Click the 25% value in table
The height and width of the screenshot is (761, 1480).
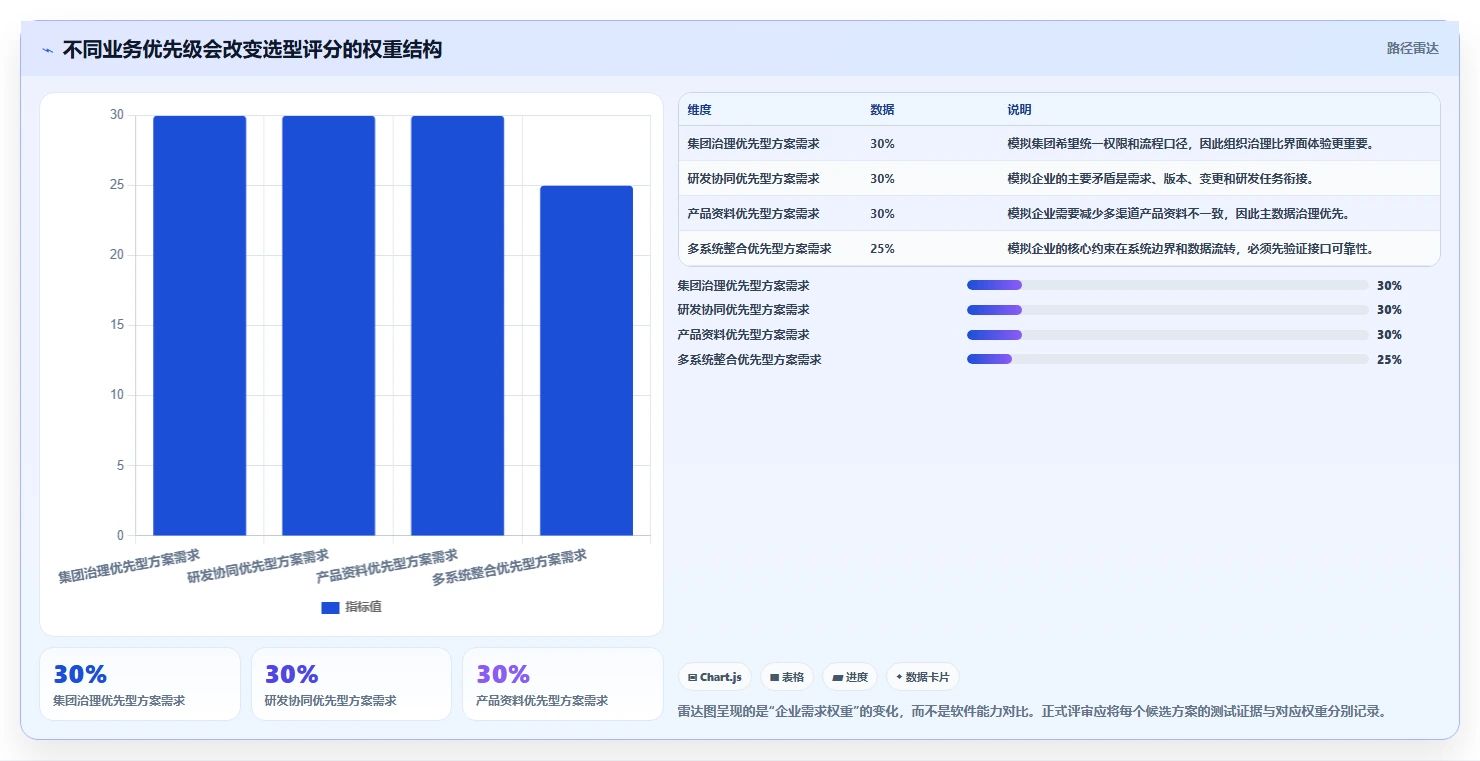pyautogui.click(x=882, y=249)
